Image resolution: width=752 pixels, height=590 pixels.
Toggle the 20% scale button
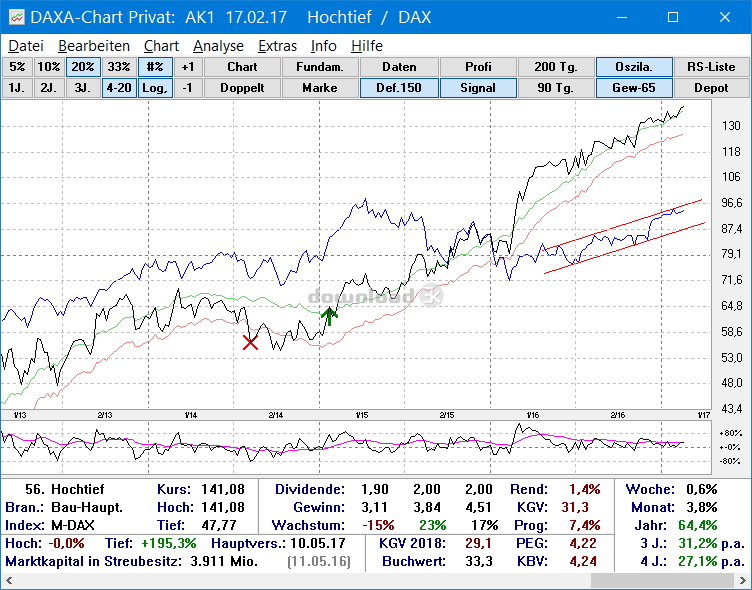83,67
